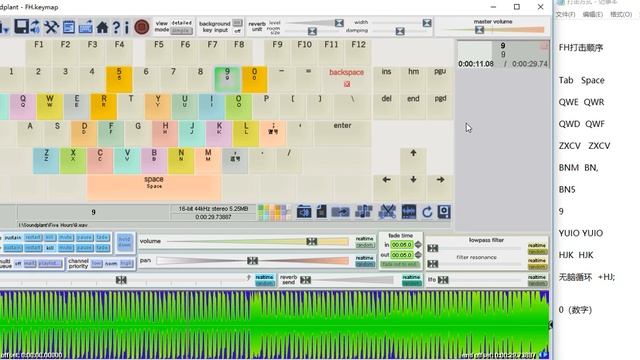Click the music notes icon
Image resolution: width=640 pixels, height=360 pixels.
click(x=364, y=212)
